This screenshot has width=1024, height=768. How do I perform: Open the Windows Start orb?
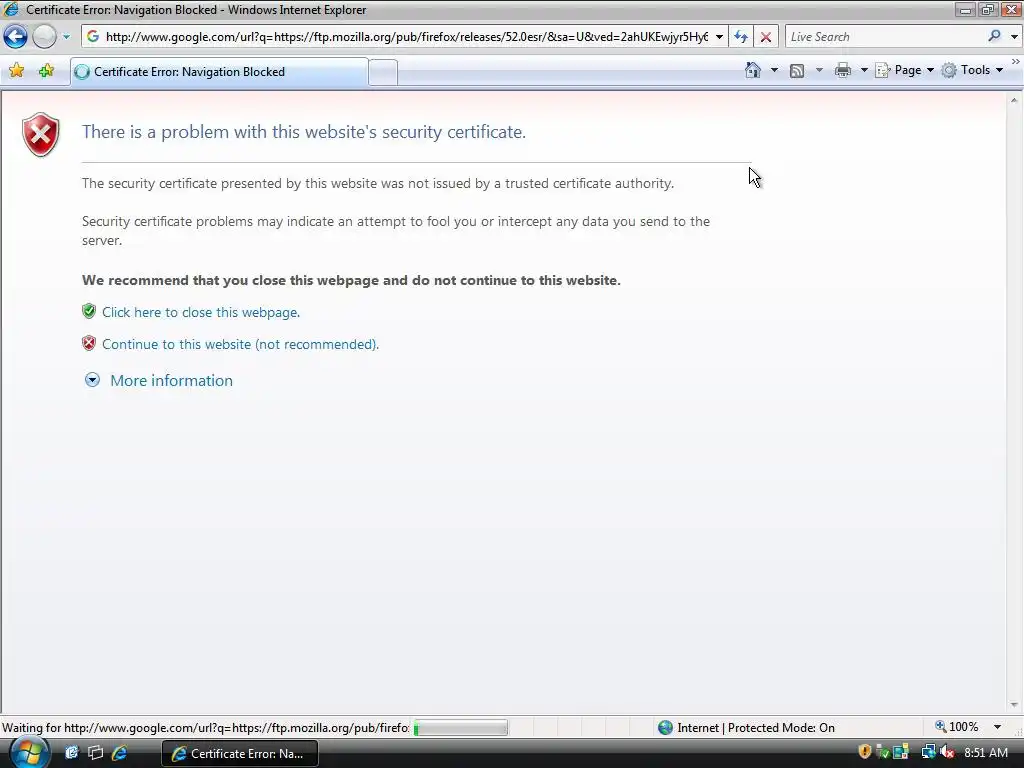tap(29, 753)
